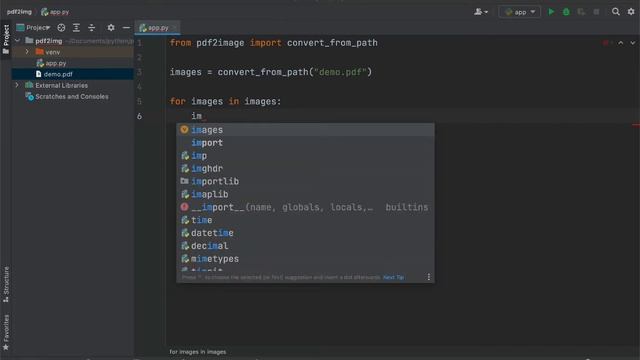Click app.py breadcrumb in navigation bar
The image size is (640, 360).
click(56, 12)
